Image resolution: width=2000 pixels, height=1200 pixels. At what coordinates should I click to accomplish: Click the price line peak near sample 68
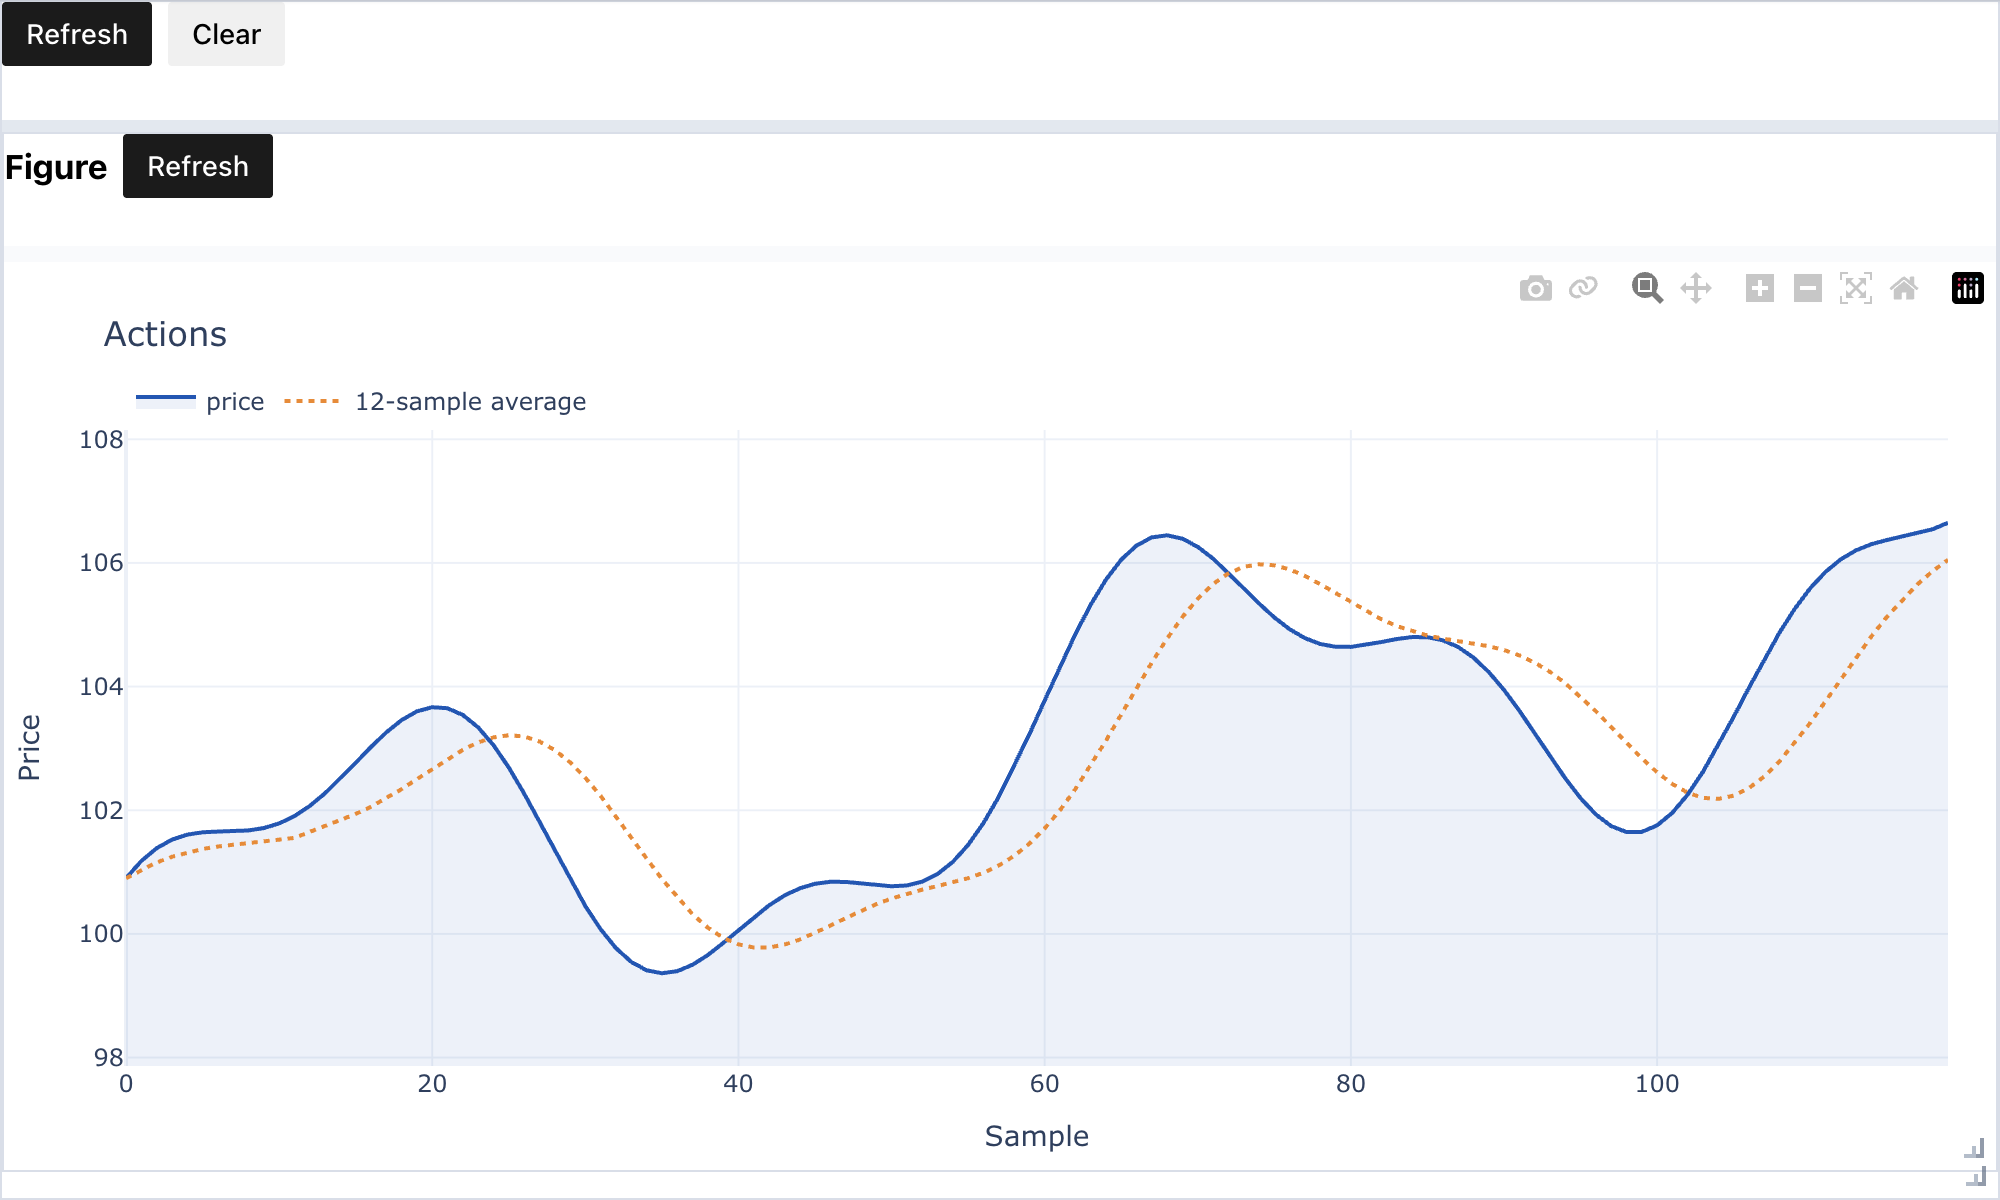1166,536
